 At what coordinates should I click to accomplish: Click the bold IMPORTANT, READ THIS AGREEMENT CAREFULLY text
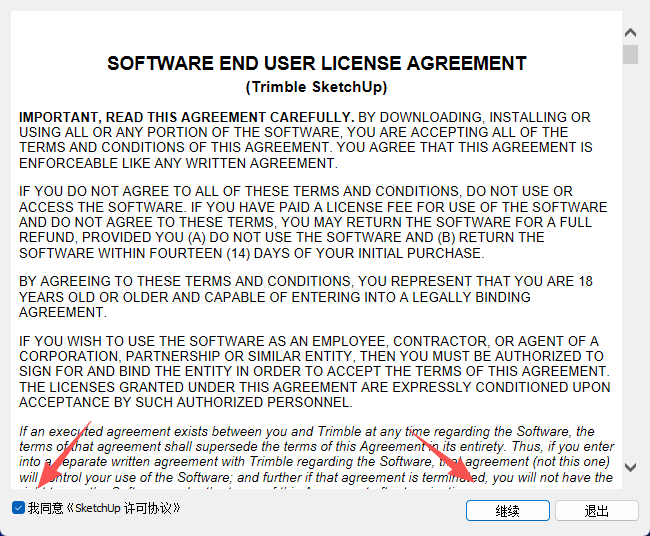(187, 117)
